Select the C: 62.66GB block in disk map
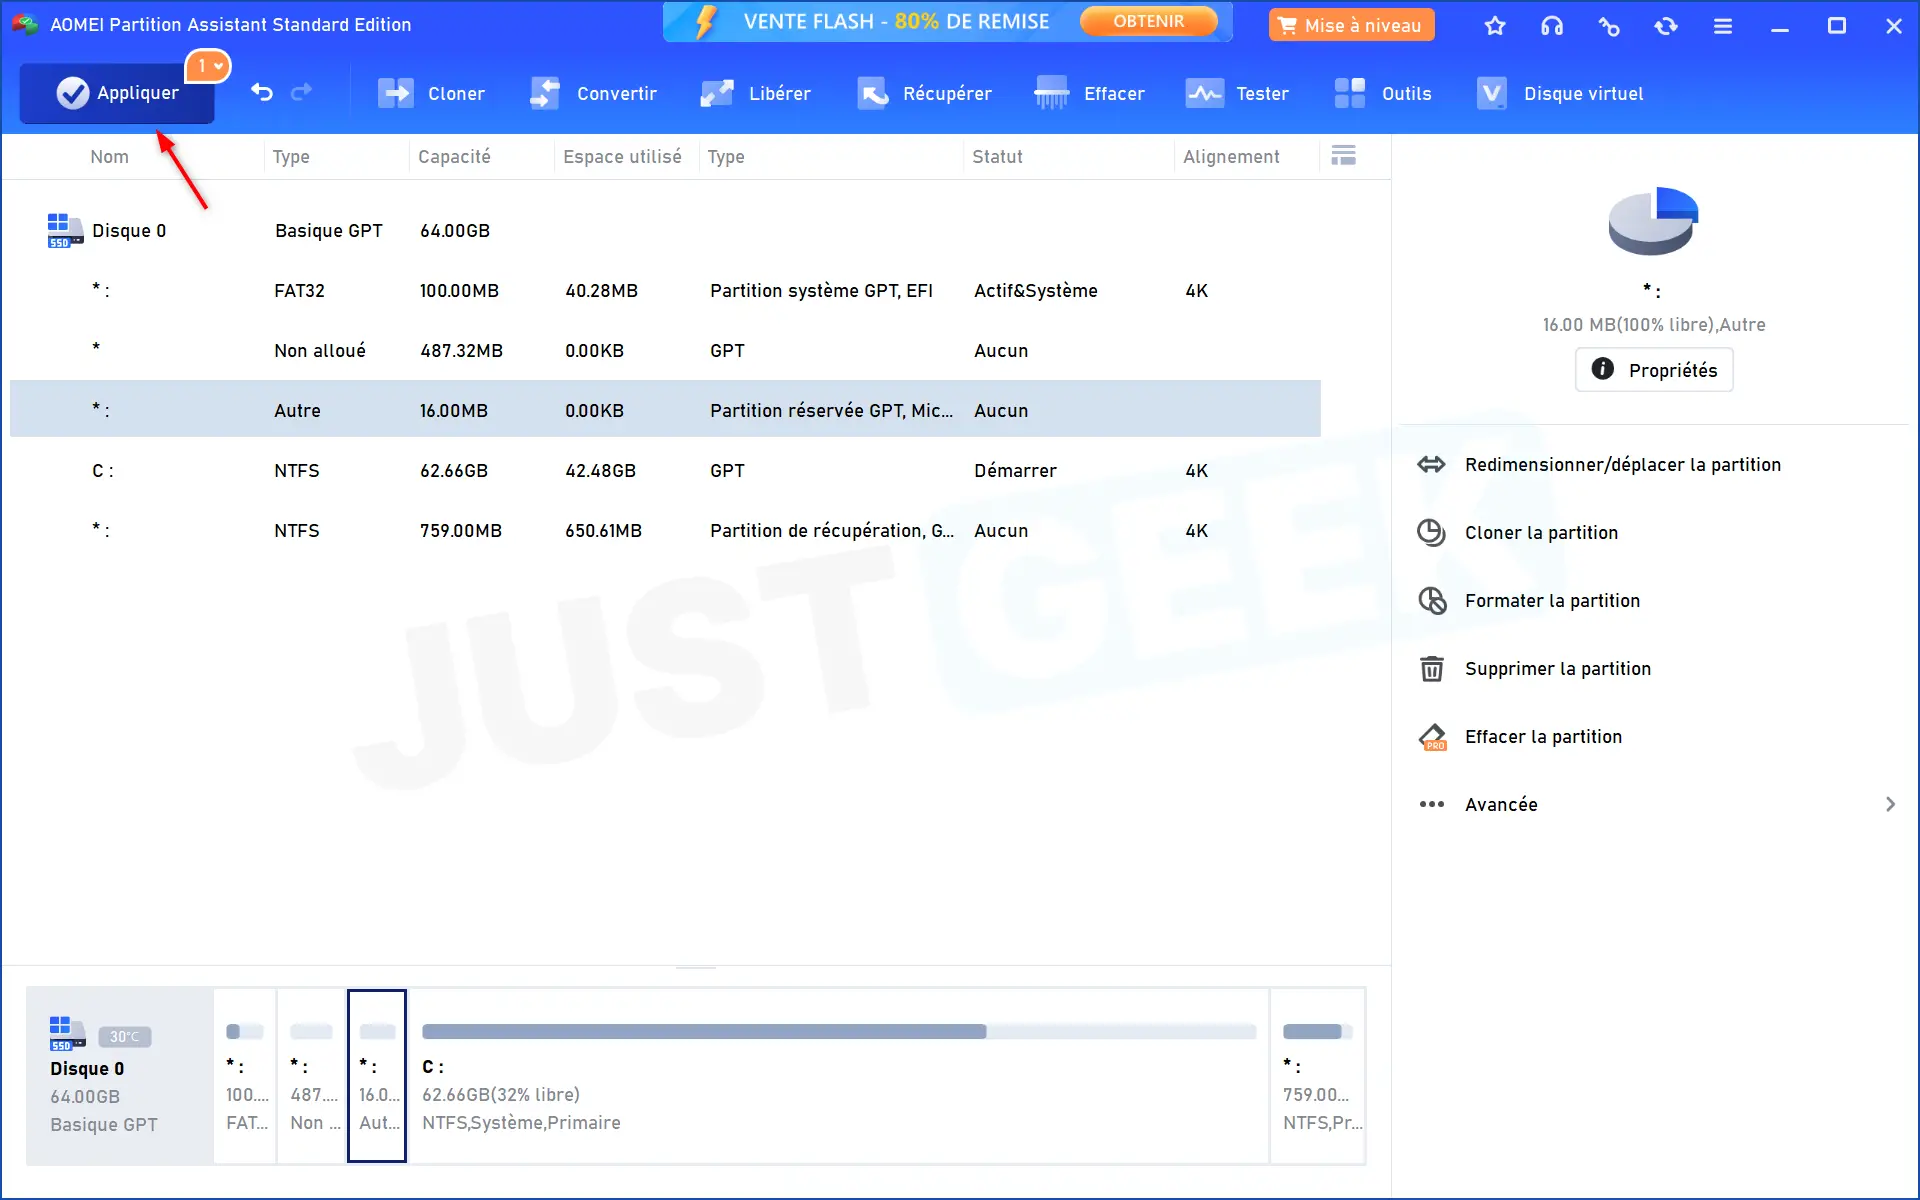This screenshot has height=1200, width=1920. tap(839, 1076)
